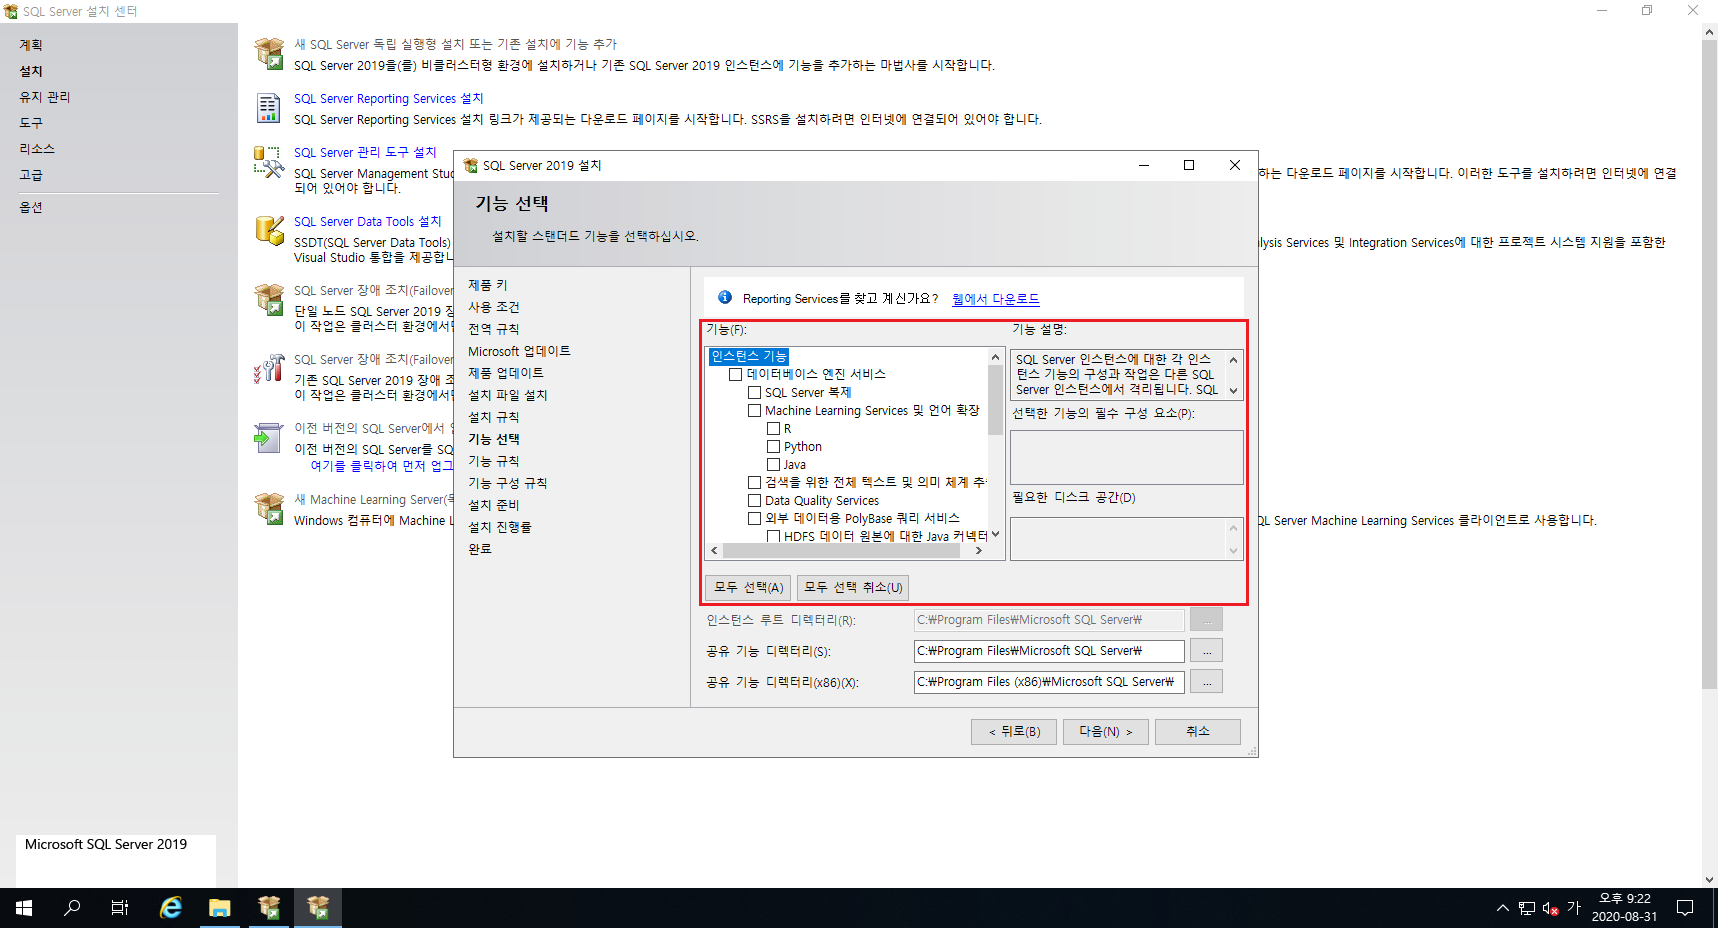This screenshot has height=928, width=1718.
Task: Click the new Machine Learning Server install icon
Action: (x=269, y=509)
